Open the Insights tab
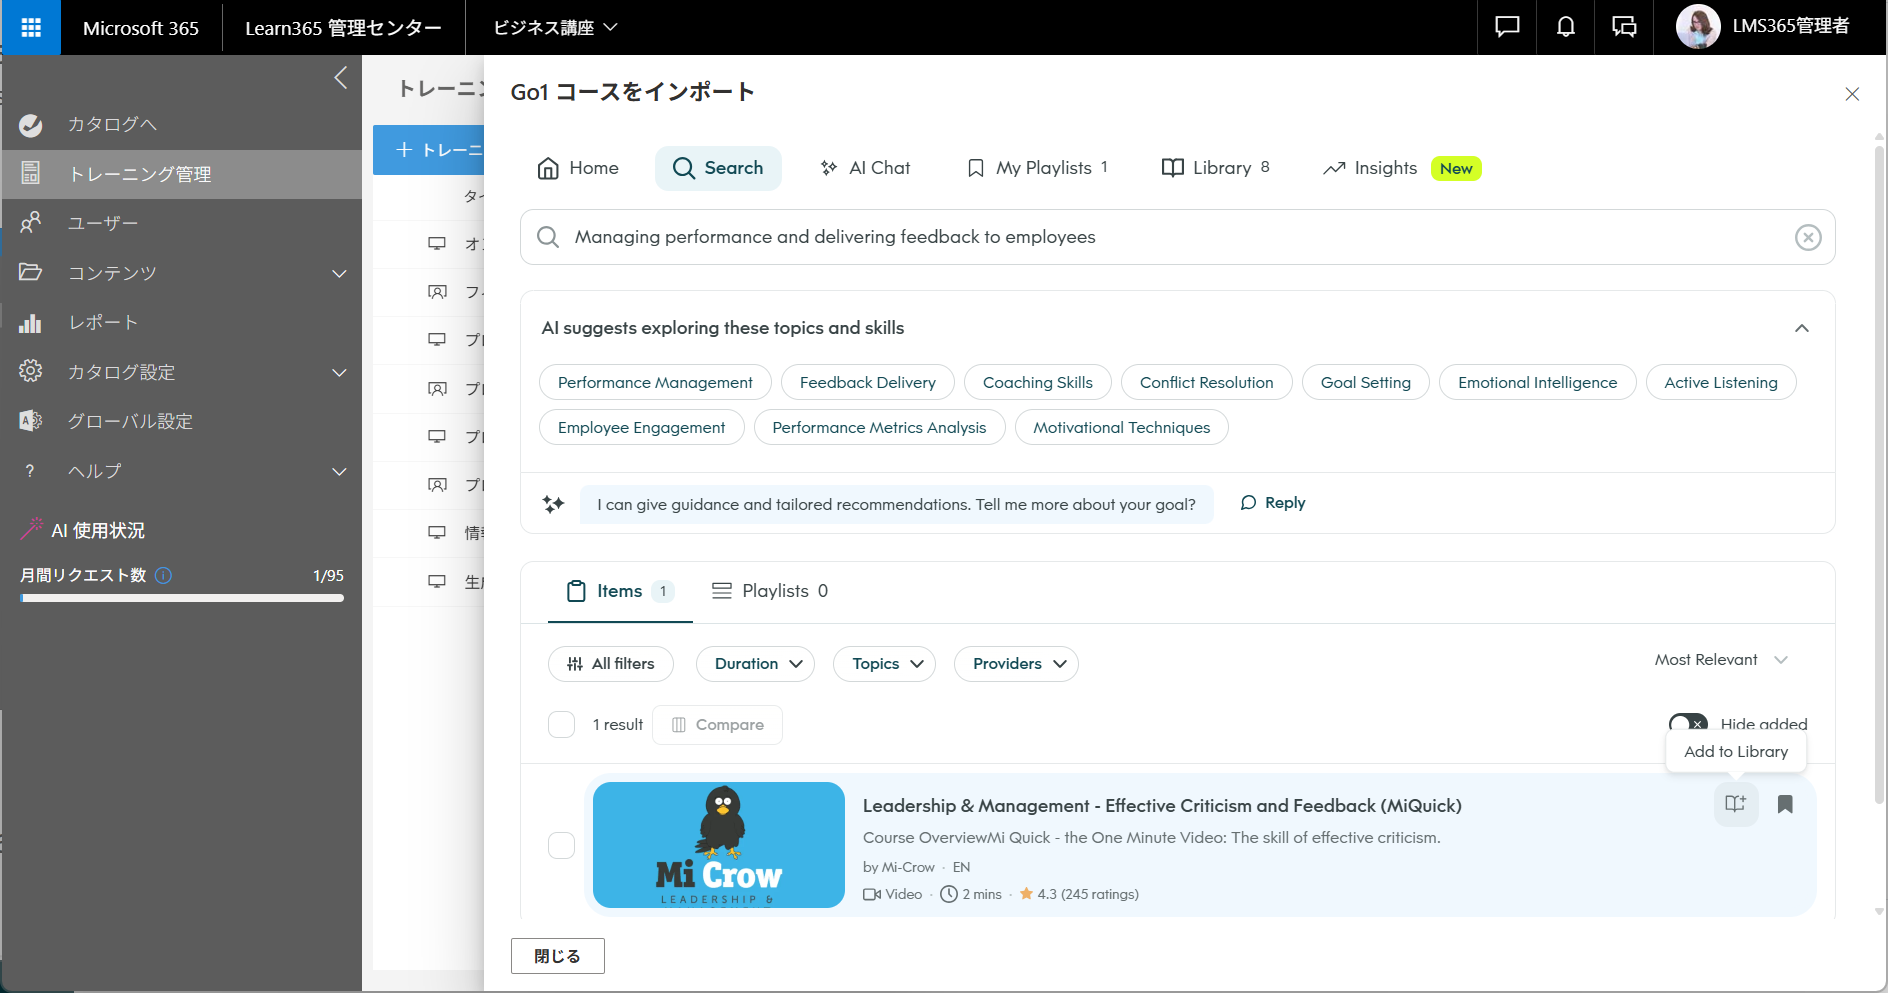Image resolution: width=1888 pixels, height=993 pixels. (x=1402, y=168)
